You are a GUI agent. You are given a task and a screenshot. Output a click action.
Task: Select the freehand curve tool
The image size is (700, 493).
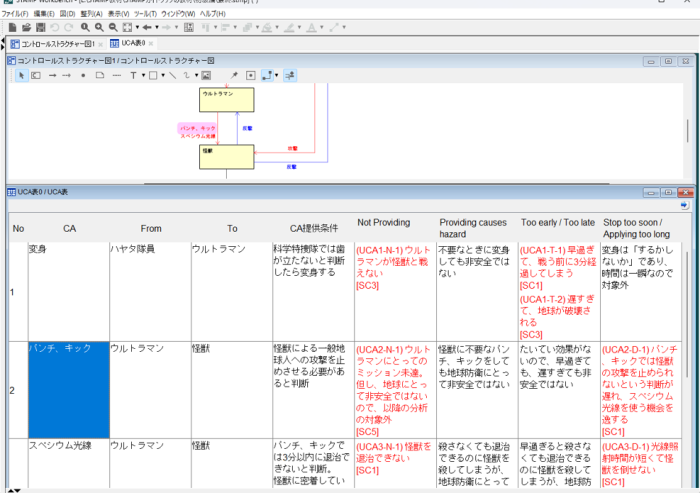187,75
